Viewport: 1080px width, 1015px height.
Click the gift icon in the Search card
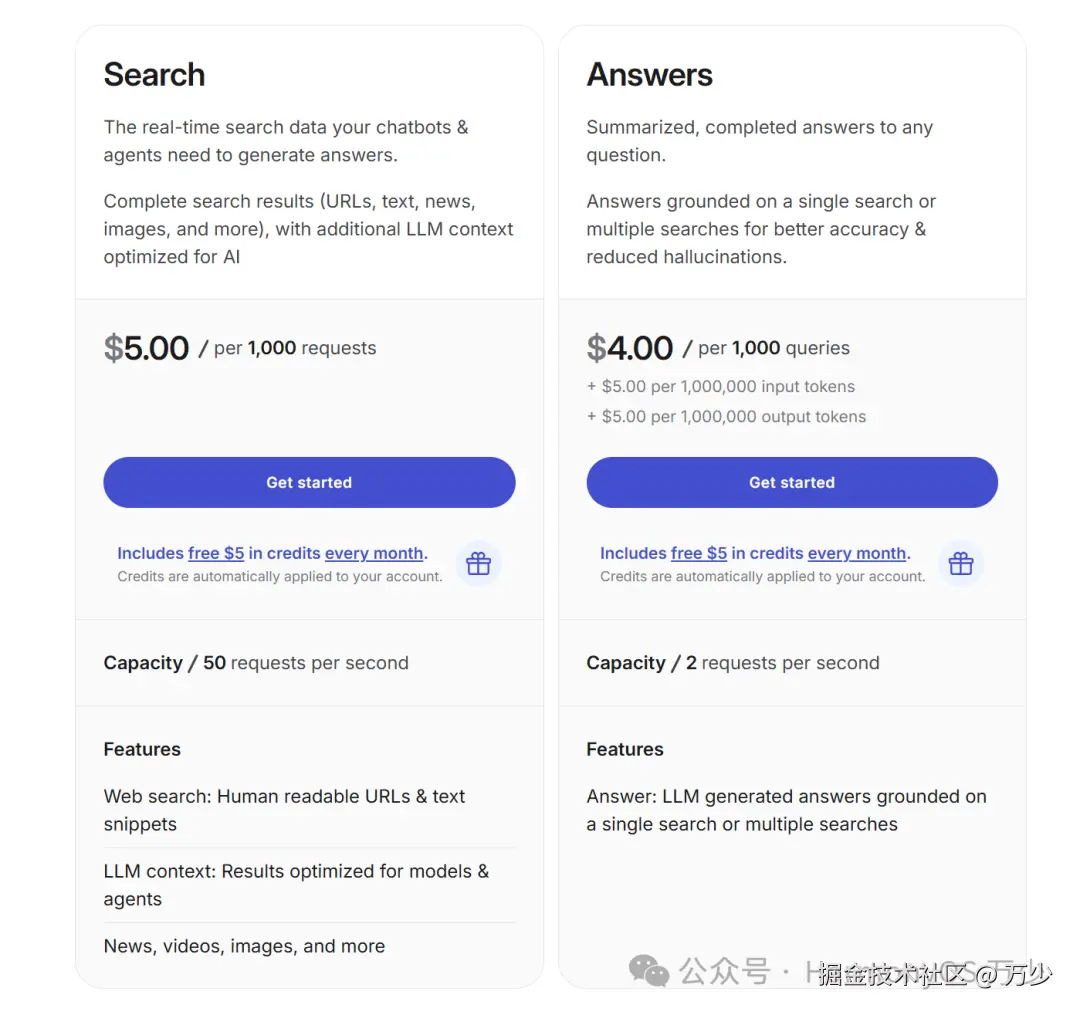(x=479, y=564)
